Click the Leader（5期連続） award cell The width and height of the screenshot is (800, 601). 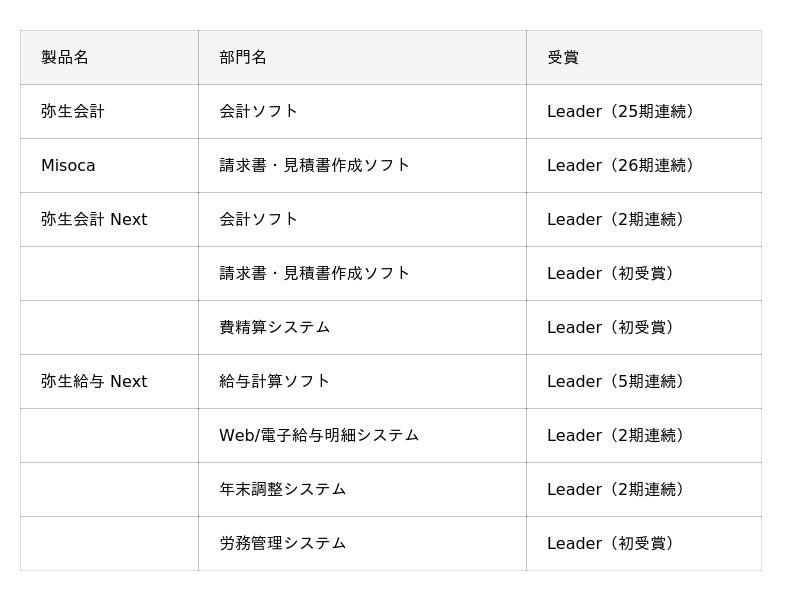coord(617,381)
